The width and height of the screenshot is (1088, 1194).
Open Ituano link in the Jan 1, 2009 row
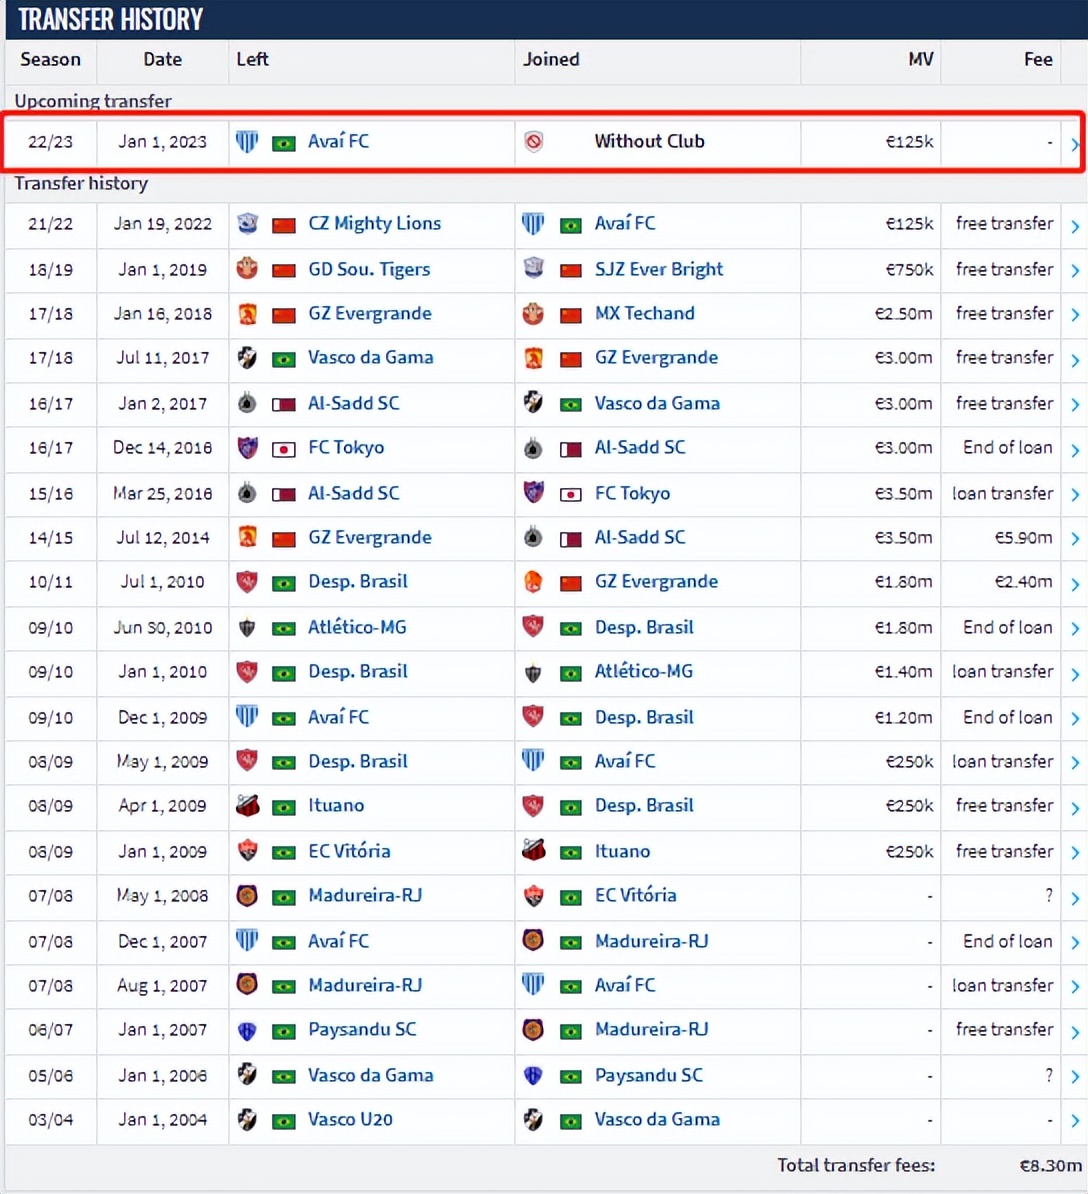coord(622,851)
